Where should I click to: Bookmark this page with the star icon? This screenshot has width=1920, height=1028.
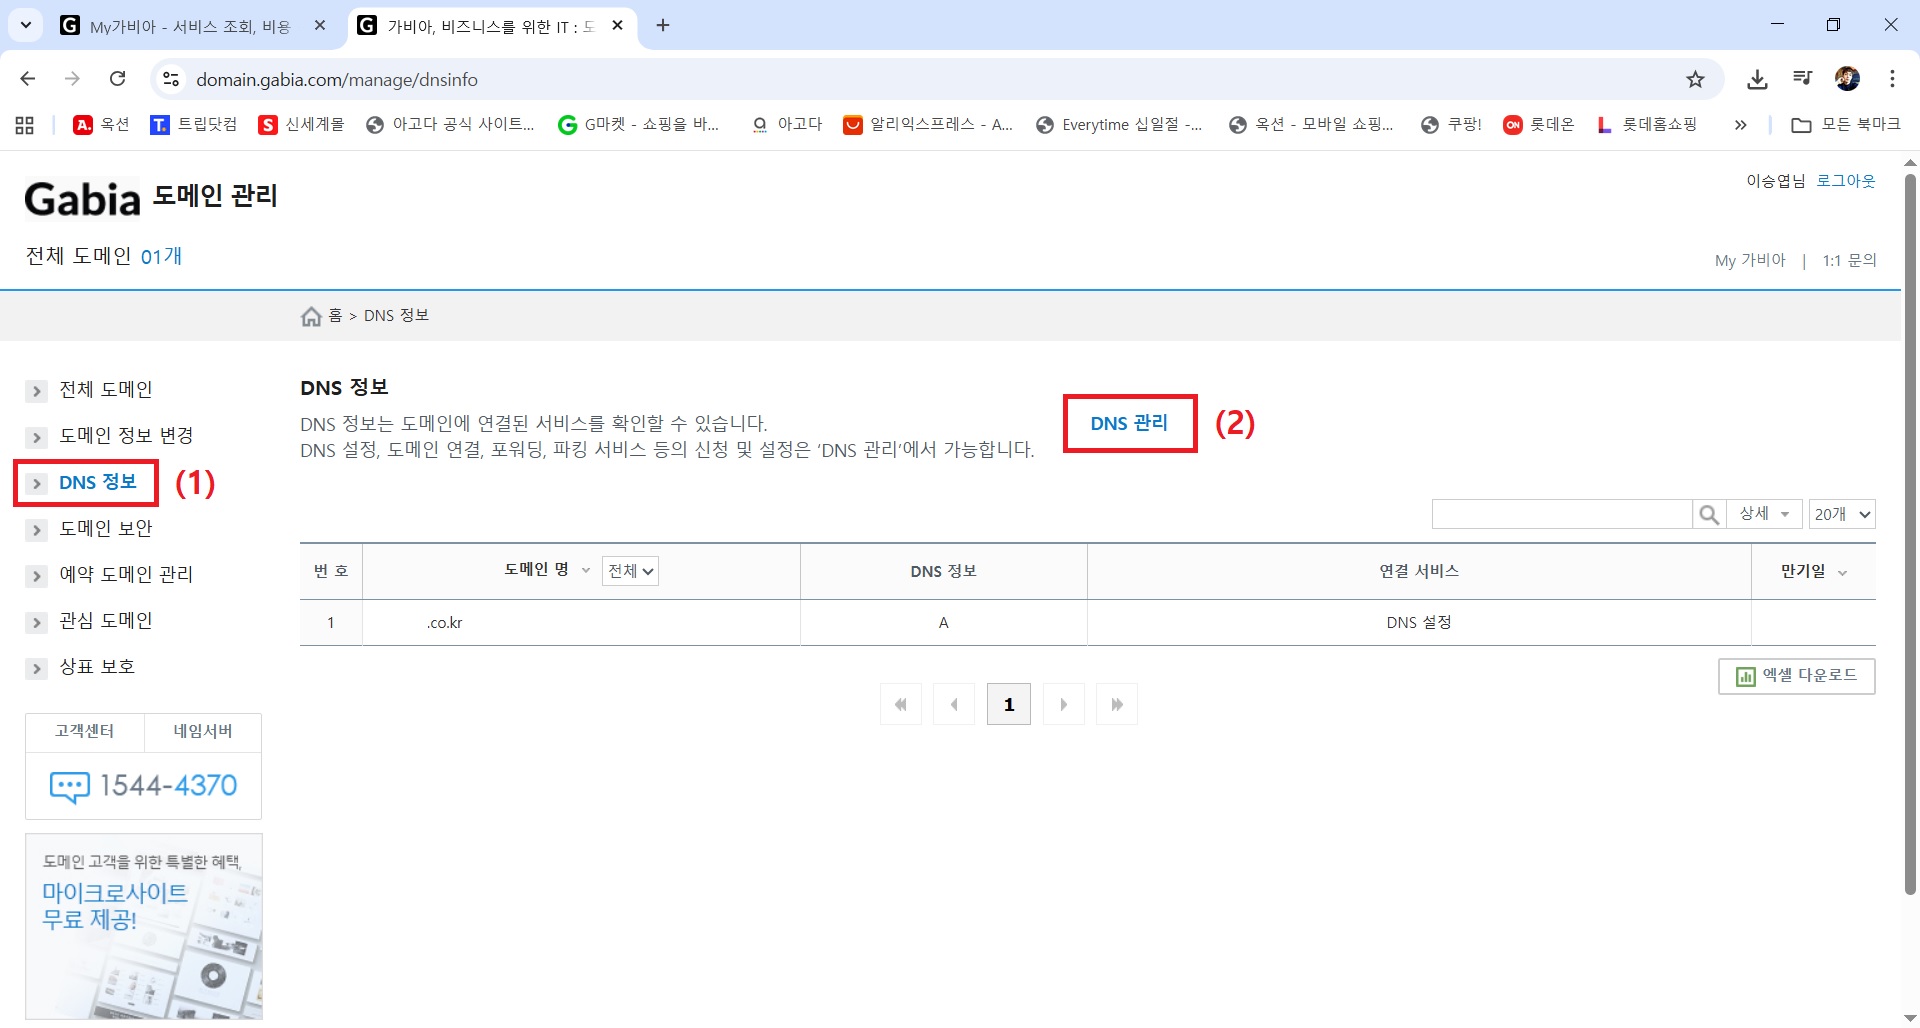(1695, 79)
